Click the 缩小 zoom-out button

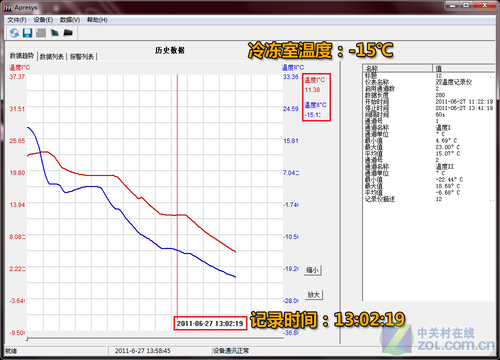tap(313, 270)
